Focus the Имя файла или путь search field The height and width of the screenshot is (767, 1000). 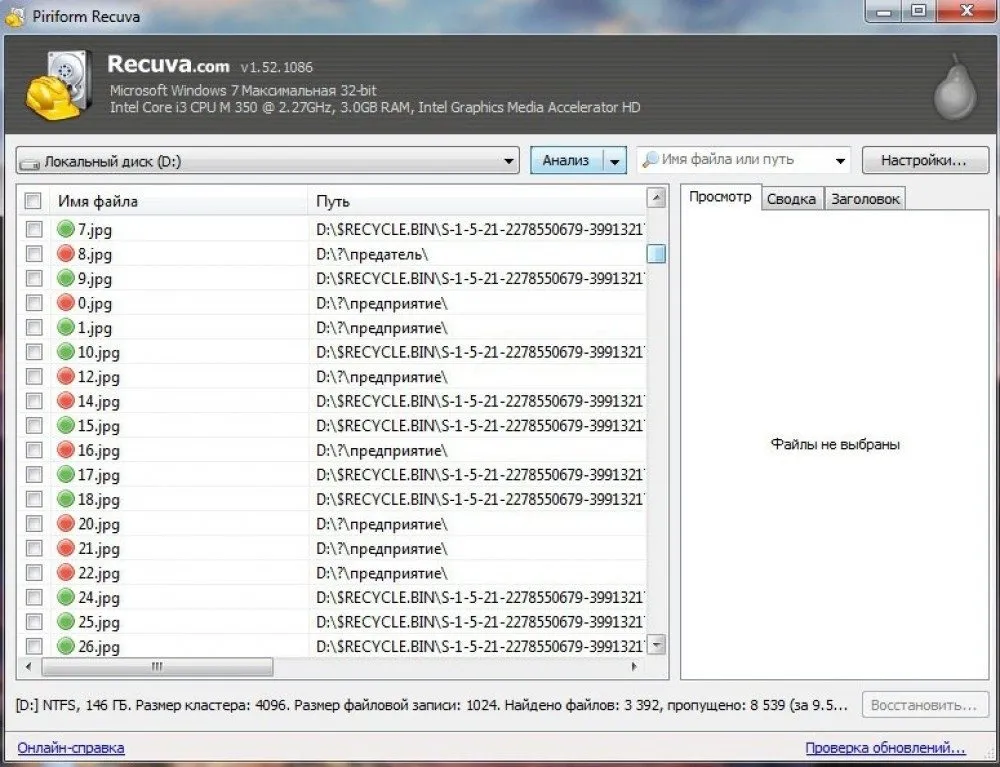coord(745,159)
